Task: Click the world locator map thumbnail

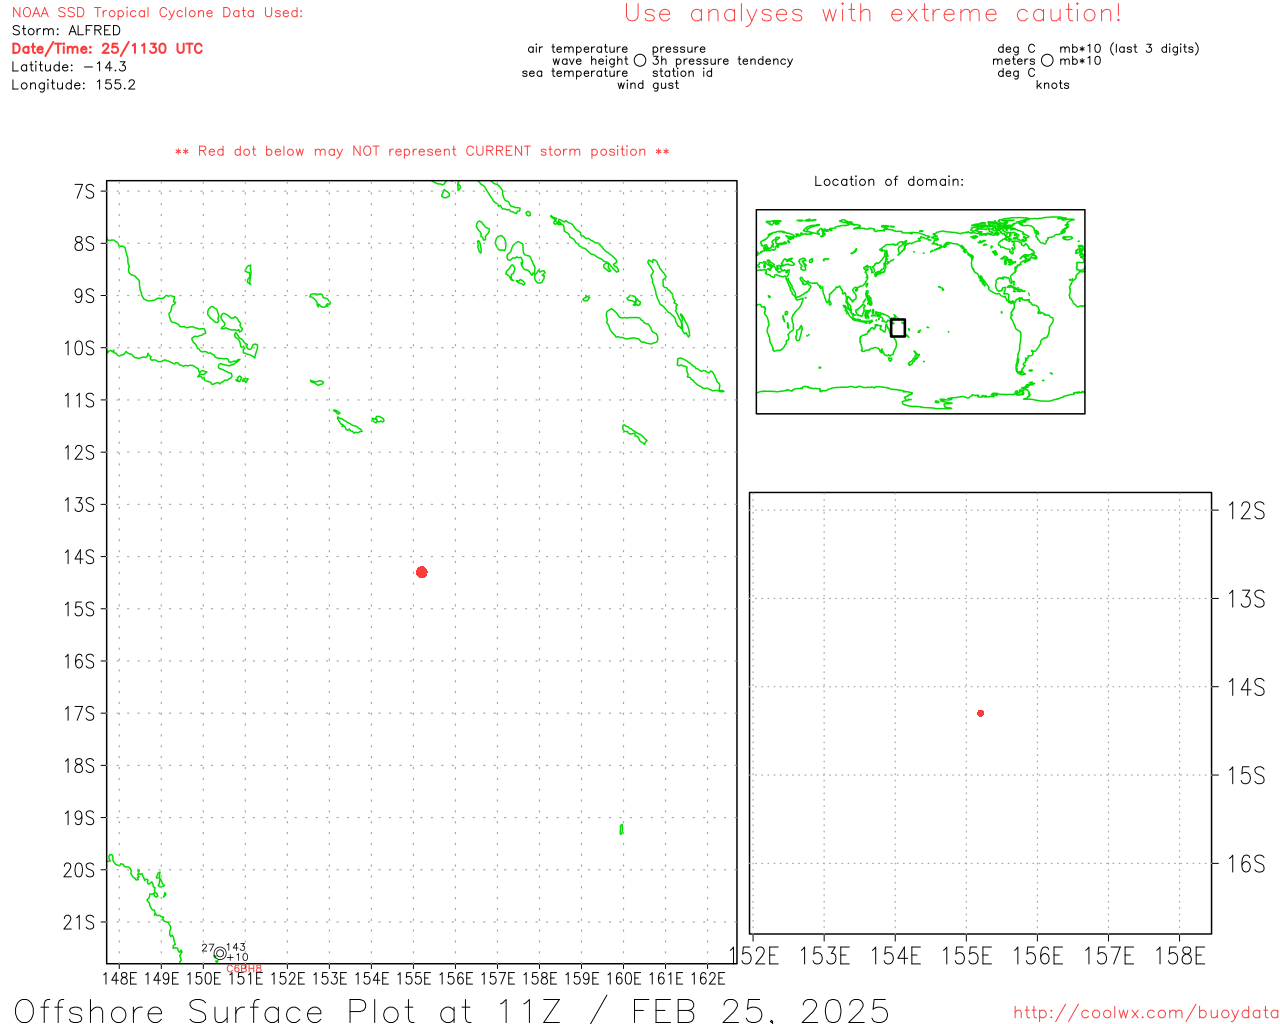Action: [920, 311]
